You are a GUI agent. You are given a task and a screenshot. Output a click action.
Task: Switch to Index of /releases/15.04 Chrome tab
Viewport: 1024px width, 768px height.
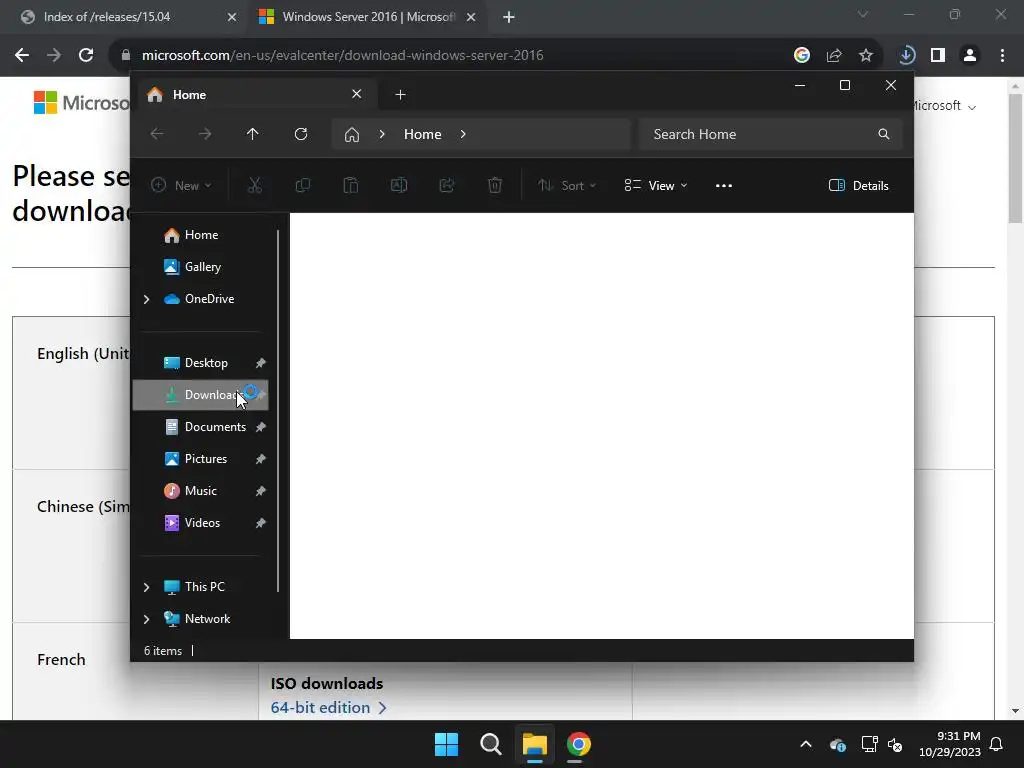pos(127,17)
